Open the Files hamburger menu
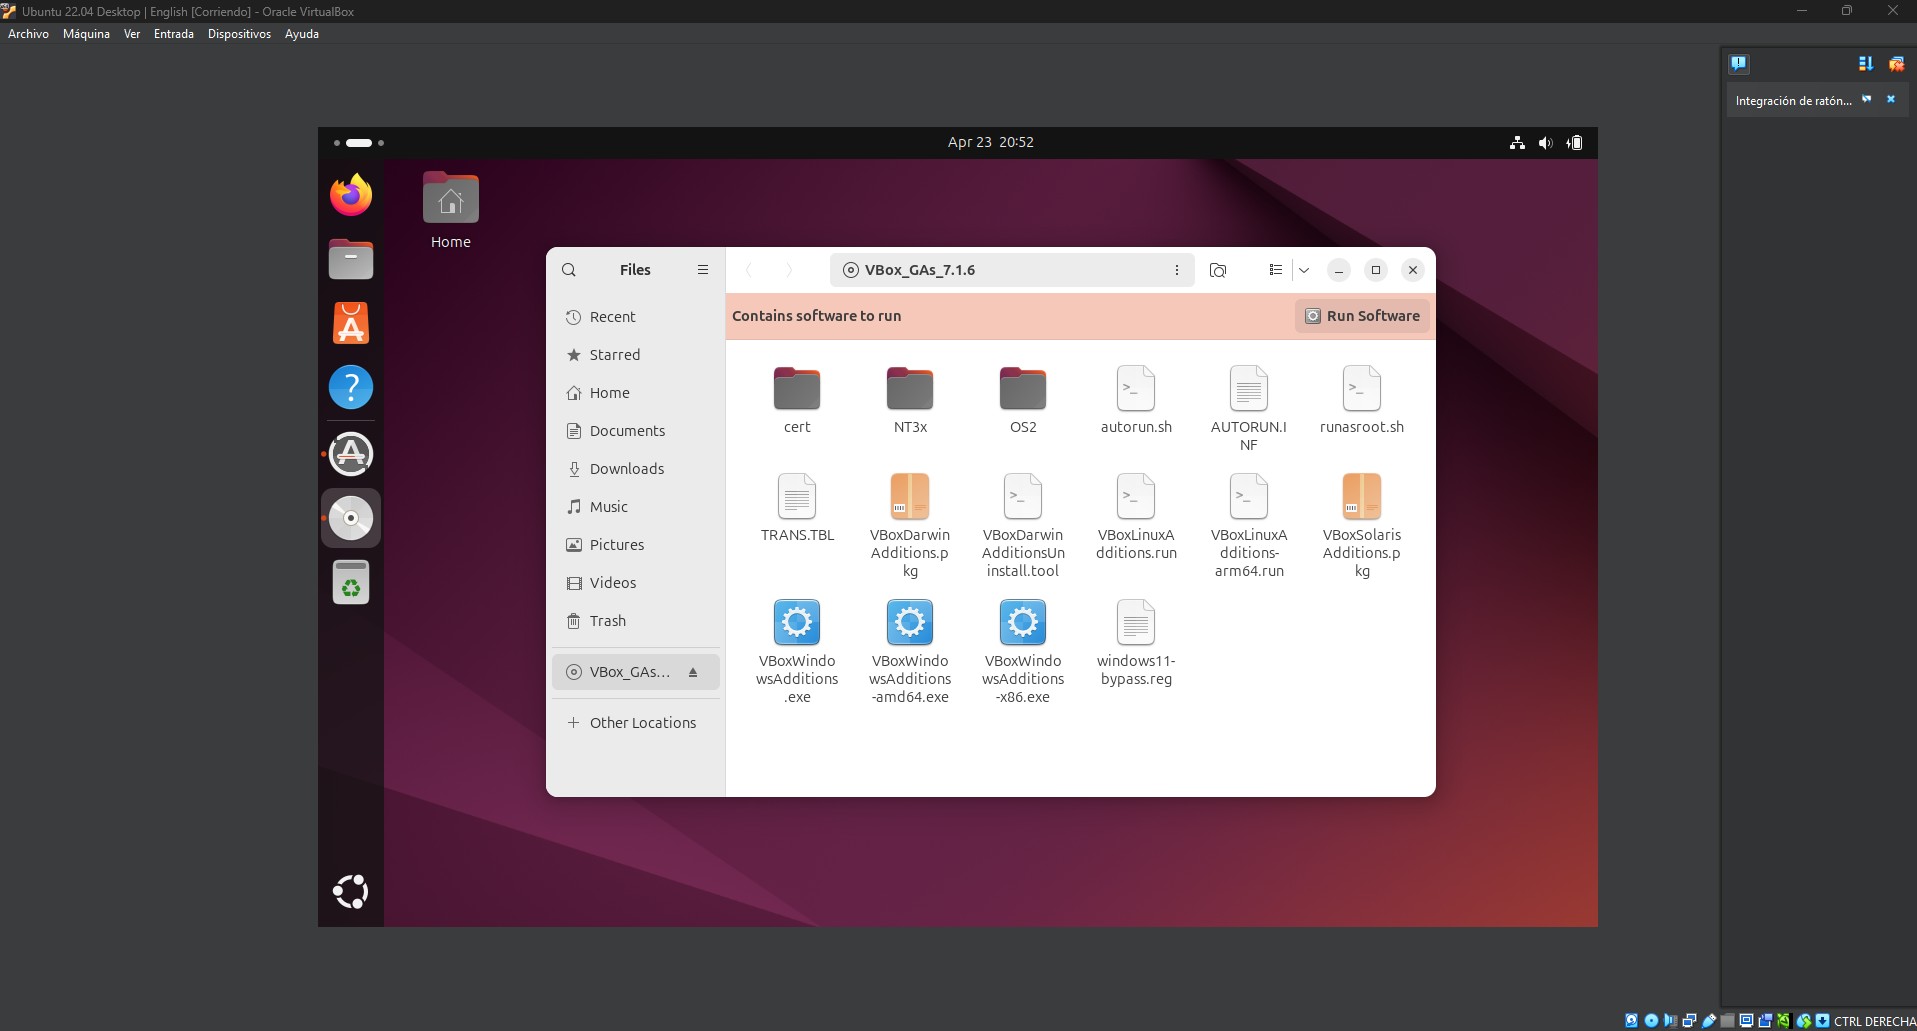The height and width of the screenshot is (1031, 1917). coord(703,270)
